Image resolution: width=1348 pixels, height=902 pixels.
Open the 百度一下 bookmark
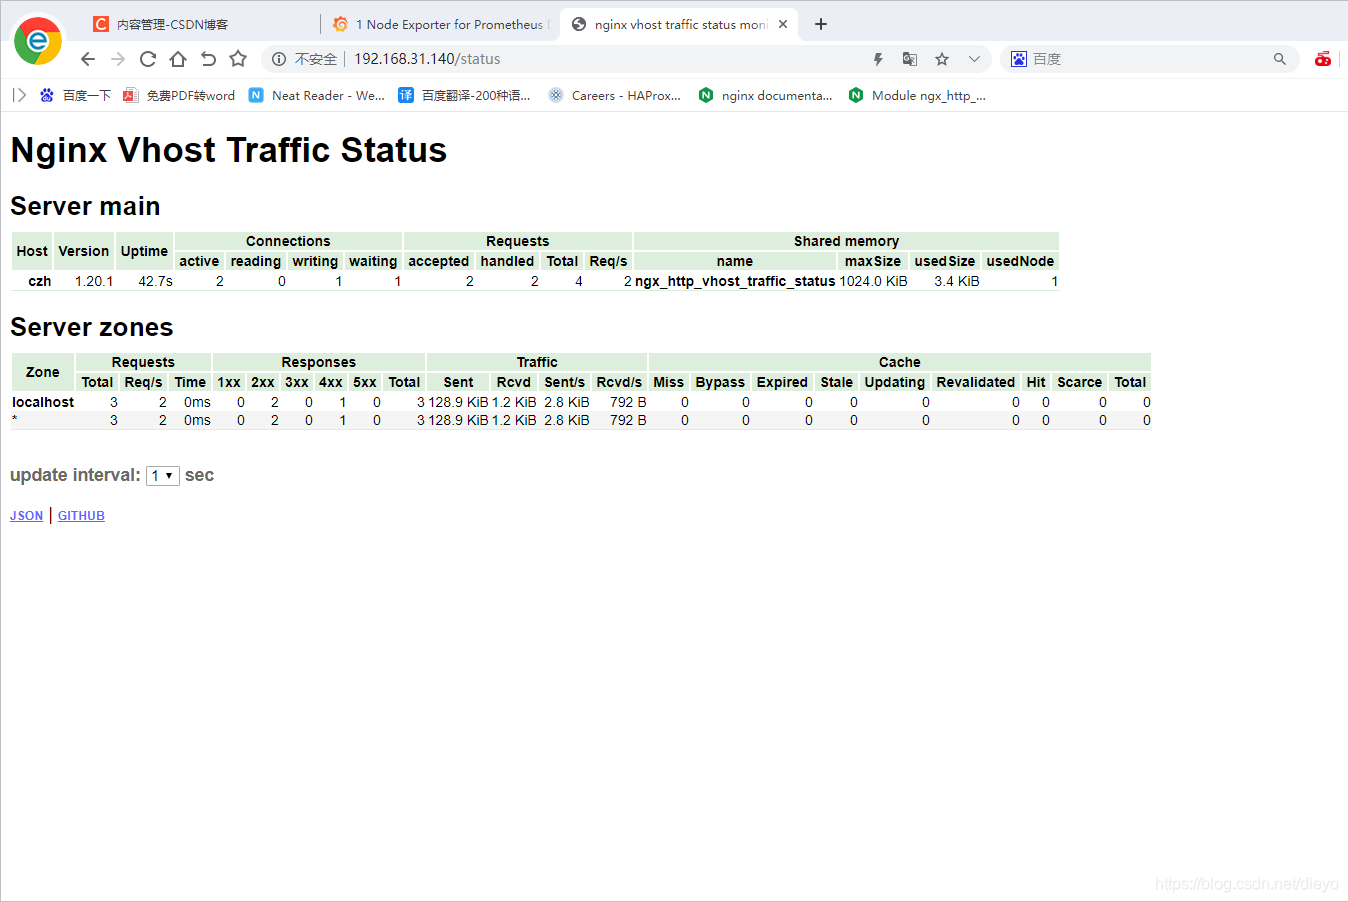point(75,95)
